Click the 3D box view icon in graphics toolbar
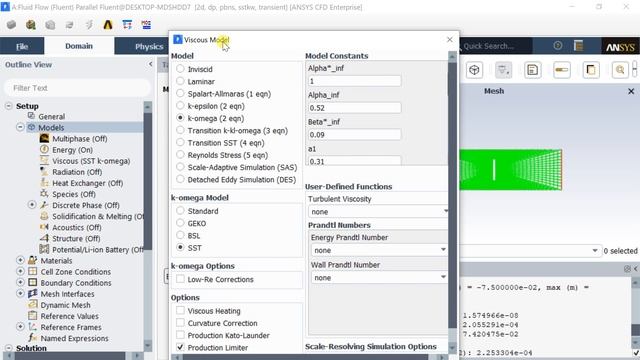Screen dimensions: 640x360 (474, 70)
